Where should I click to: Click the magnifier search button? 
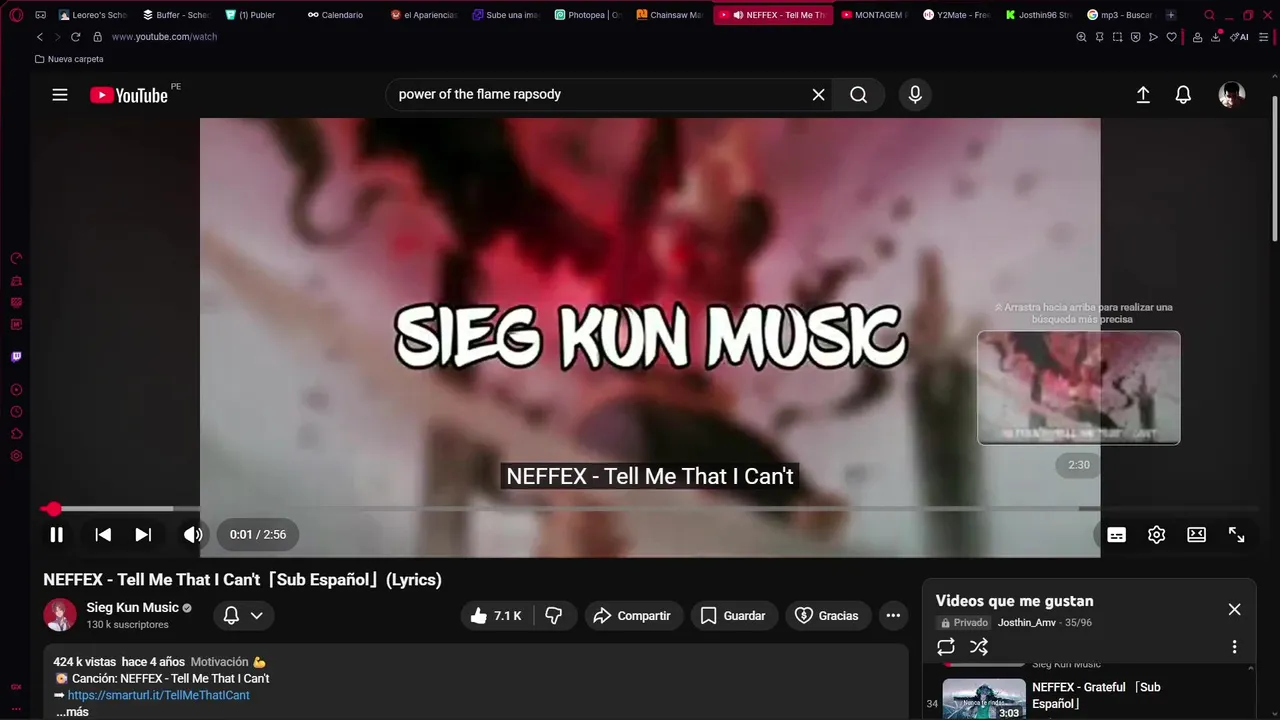pos(858,94)
